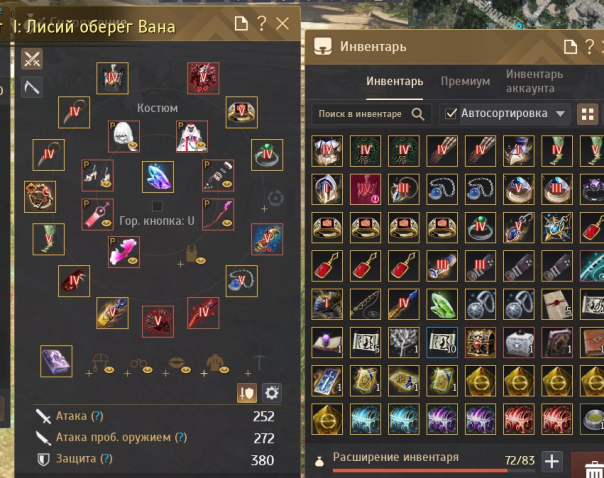The height and width of the screenshot is (478, 604).
Task: Open the inventory trash can icon
Action: click(591, 469)
